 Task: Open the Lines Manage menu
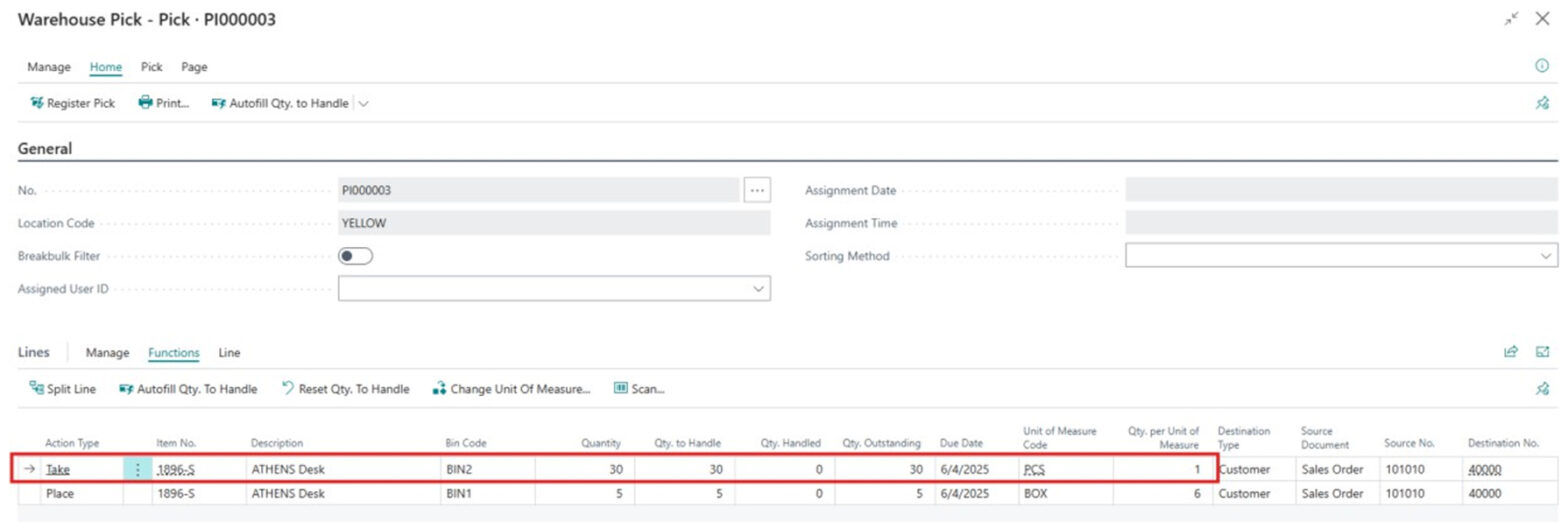click(x=107, y=353)
